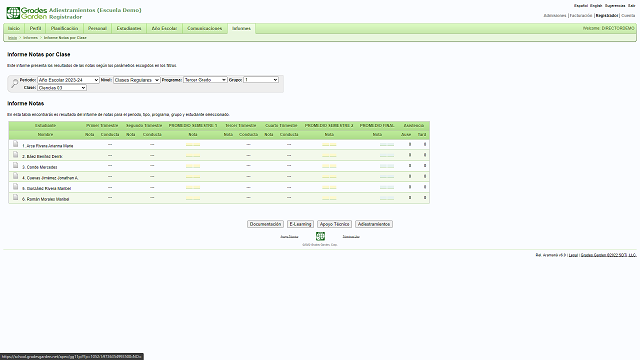Image resolution: width=640 pixels, height=360 pixels.
Task: Click 'Estudiante' column header
Action: click(x=45, y=125)
